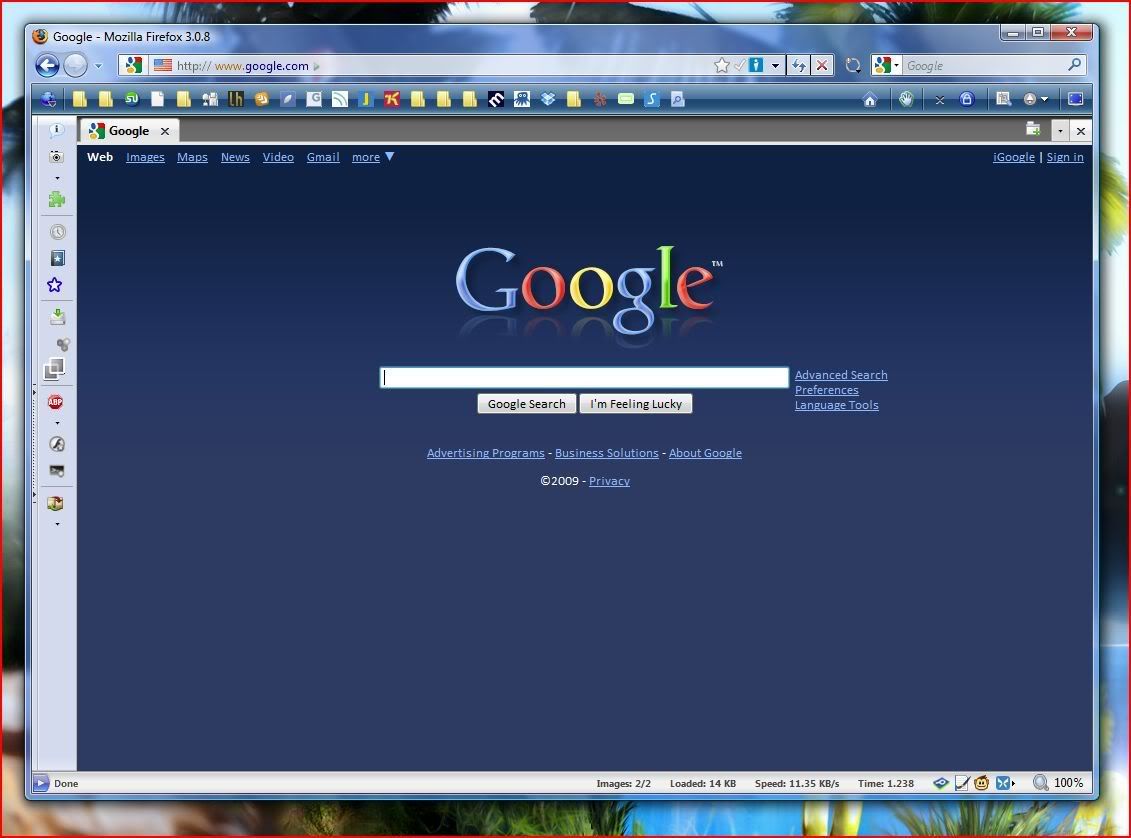Open a new tab with the folder-plus icon
Screen dimensions: 1131x838
click(1033, 130)
